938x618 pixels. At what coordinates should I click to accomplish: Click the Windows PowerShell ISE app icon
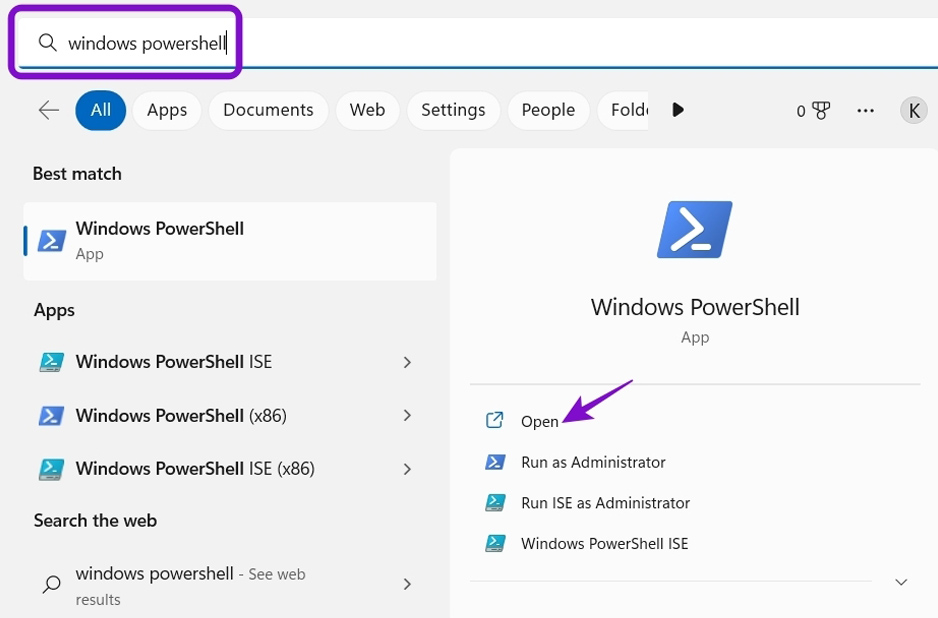click(51, 362)
